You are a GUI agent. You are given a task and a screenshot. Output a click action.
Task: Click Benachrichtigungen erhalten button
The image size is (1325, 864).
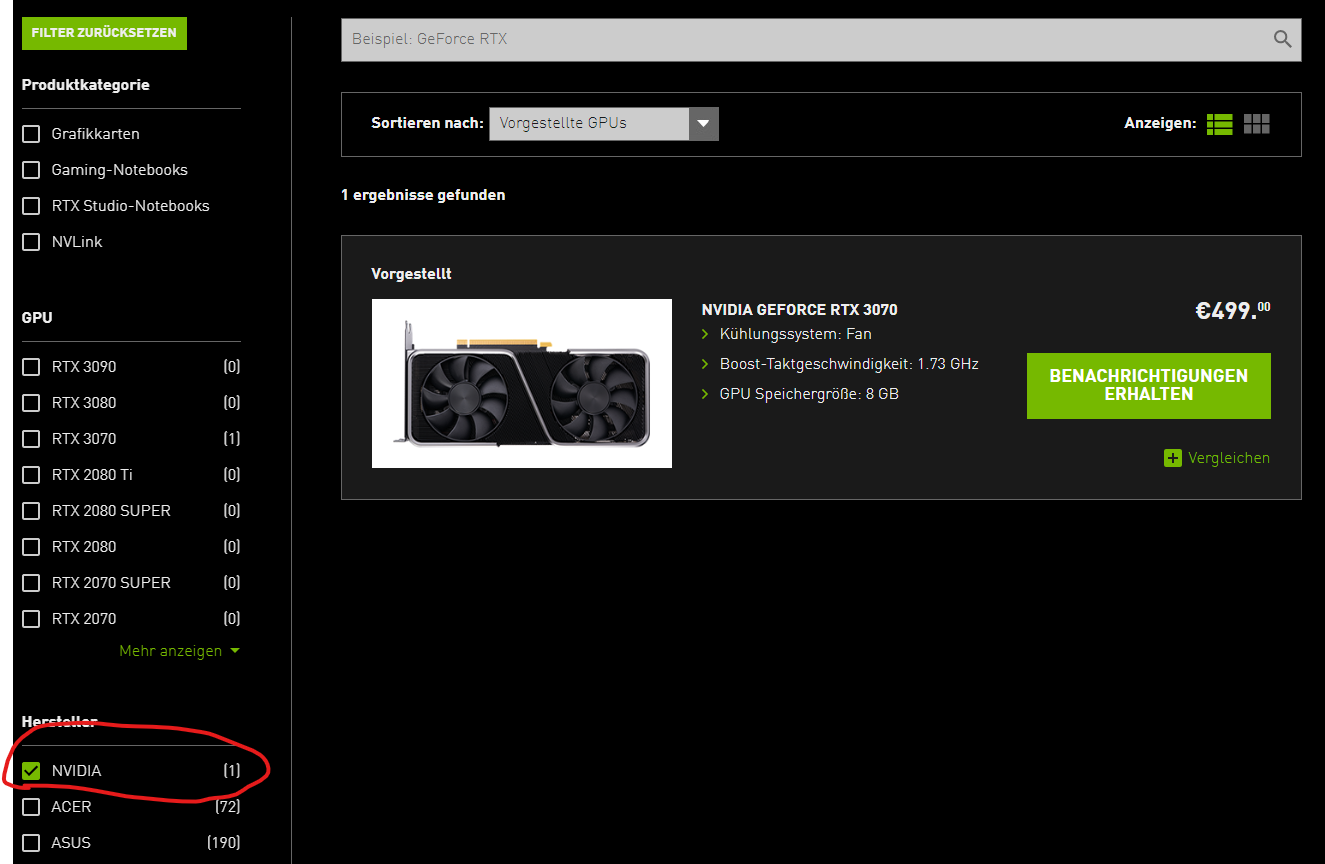[1148, 386]
